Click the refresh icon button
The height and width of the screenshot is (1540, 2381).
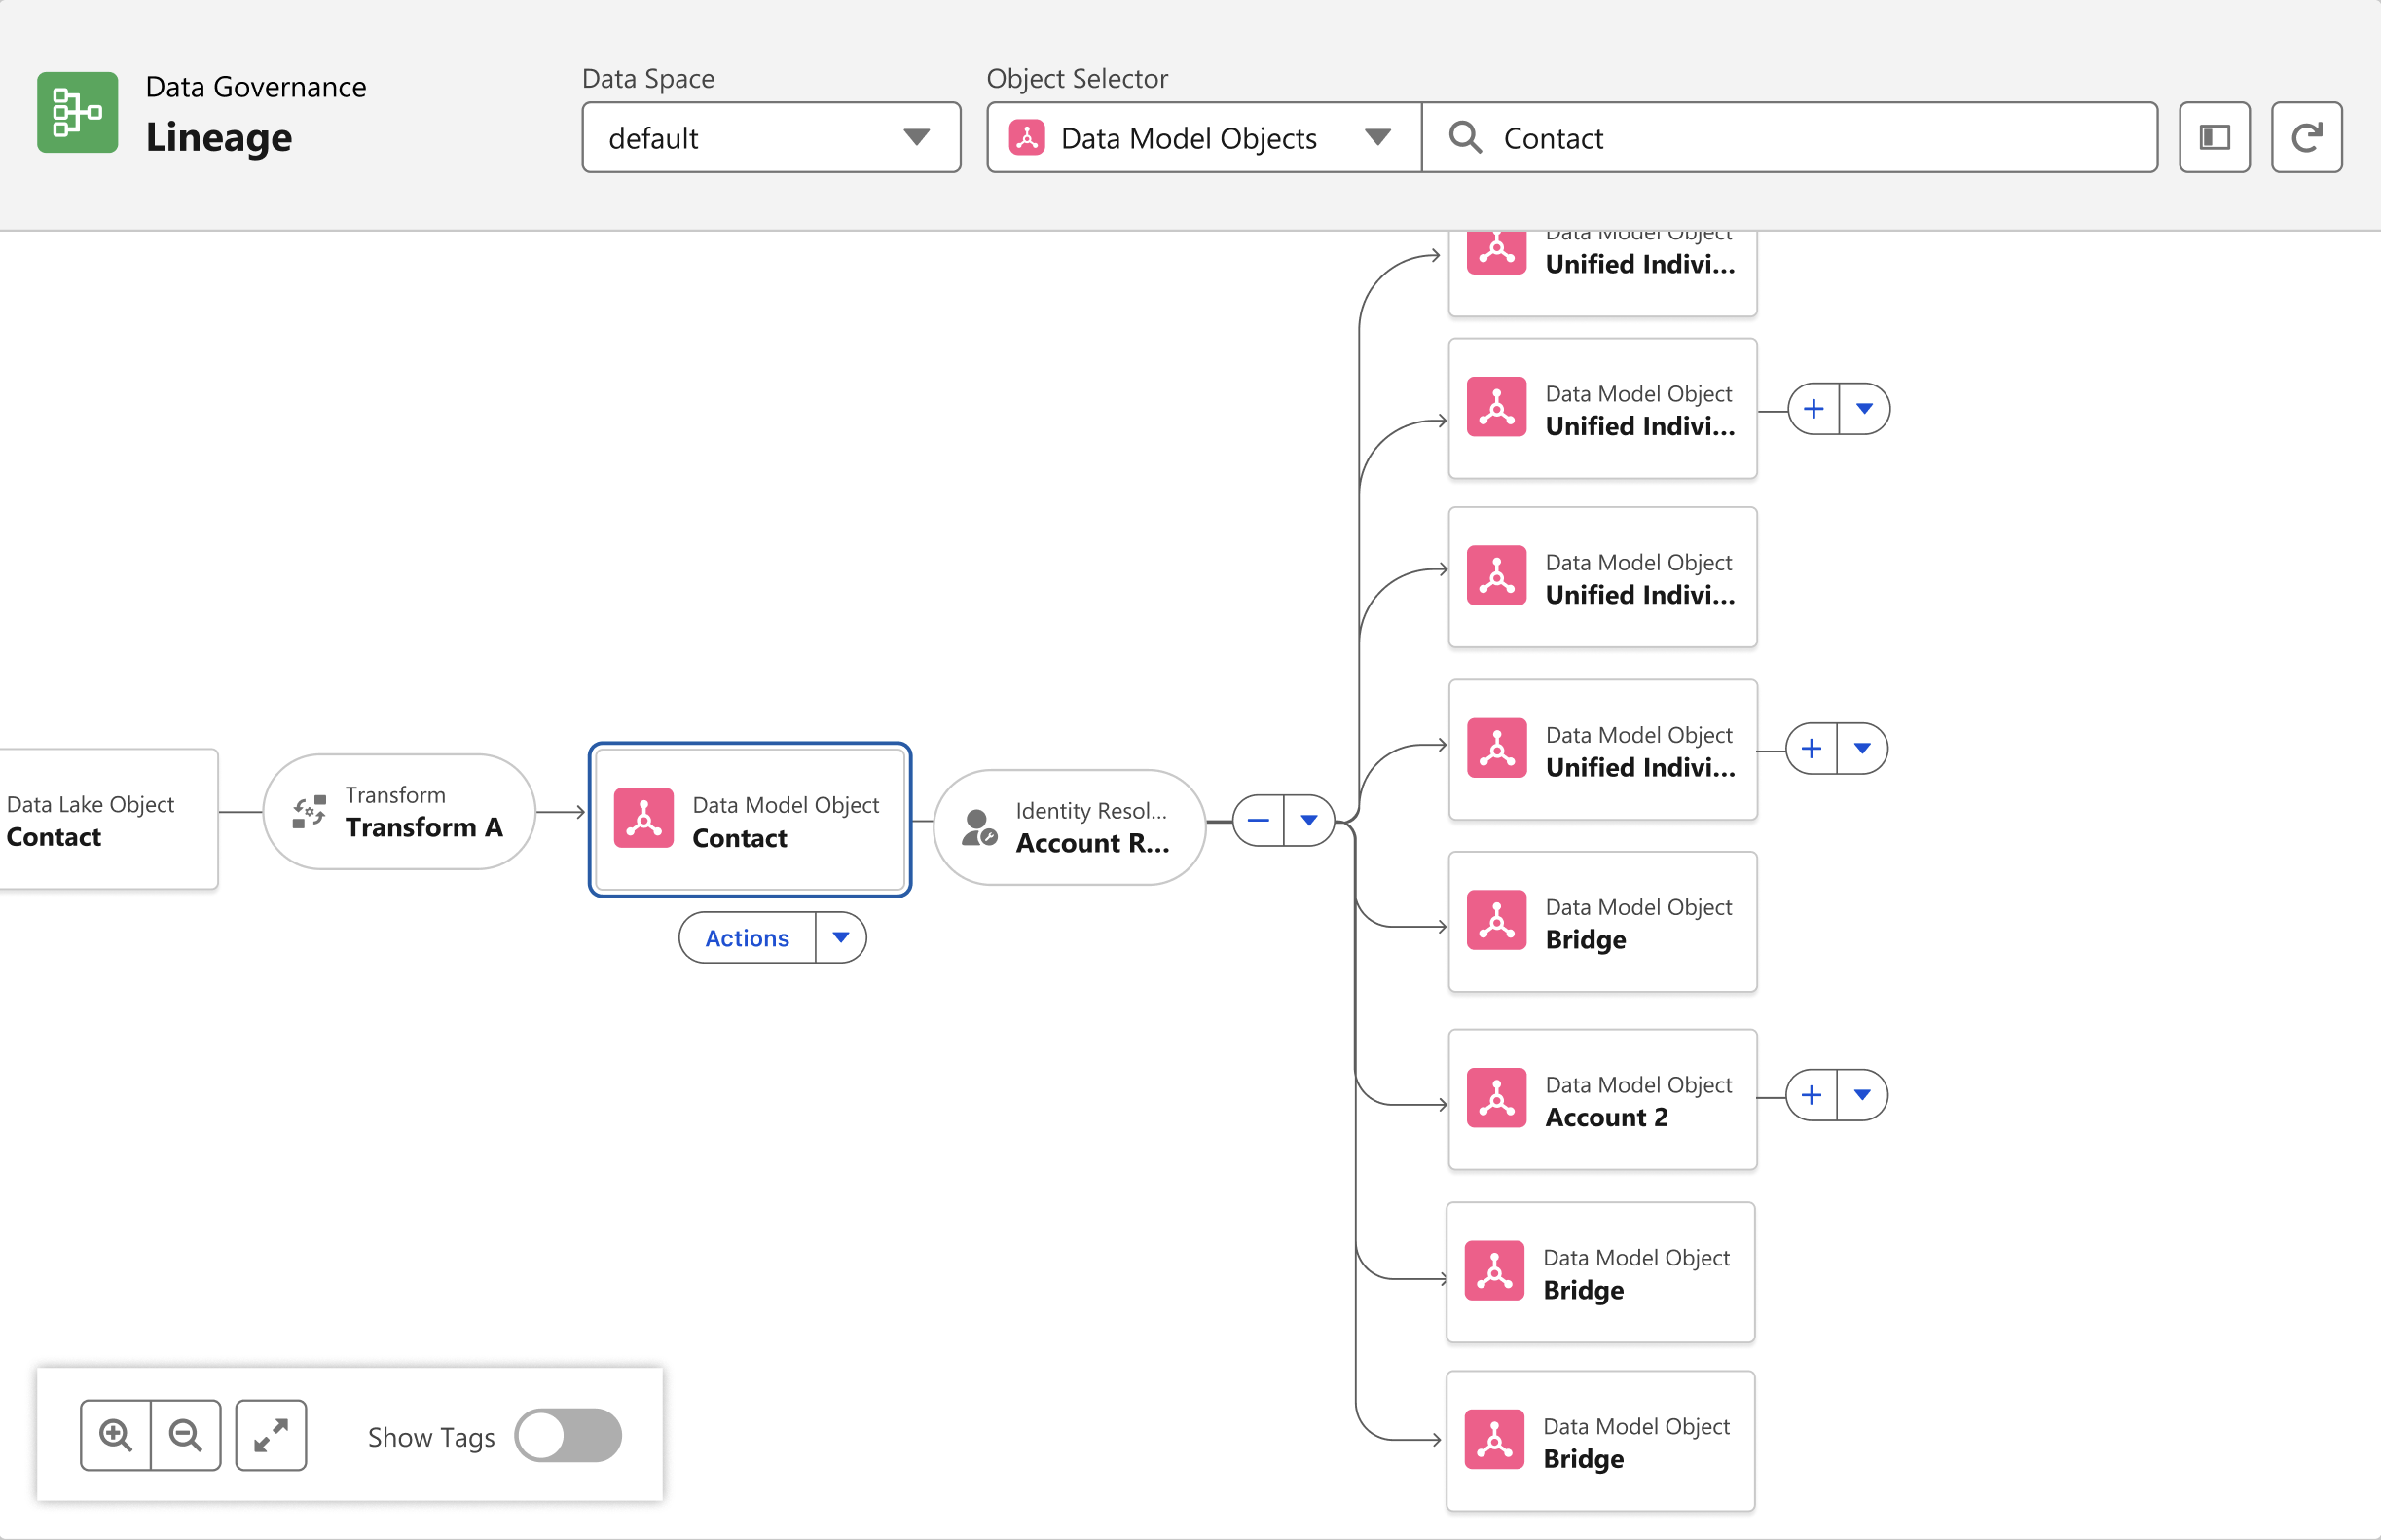[x=2306, y=137]
